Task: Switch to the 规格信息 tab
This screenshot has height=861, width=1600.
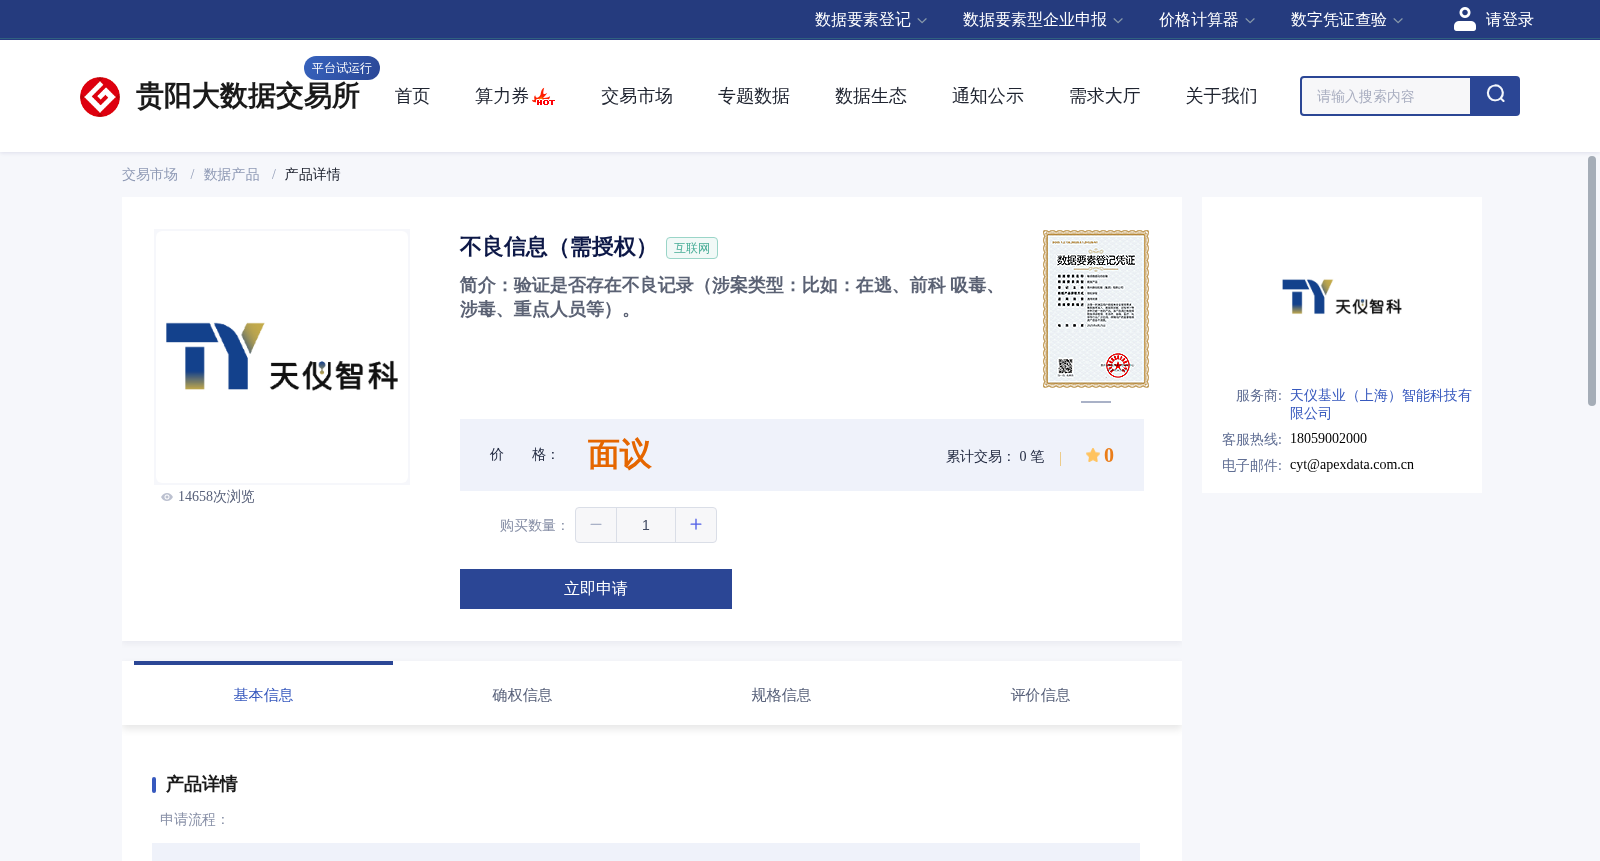Action: click(x=781, y=695)
